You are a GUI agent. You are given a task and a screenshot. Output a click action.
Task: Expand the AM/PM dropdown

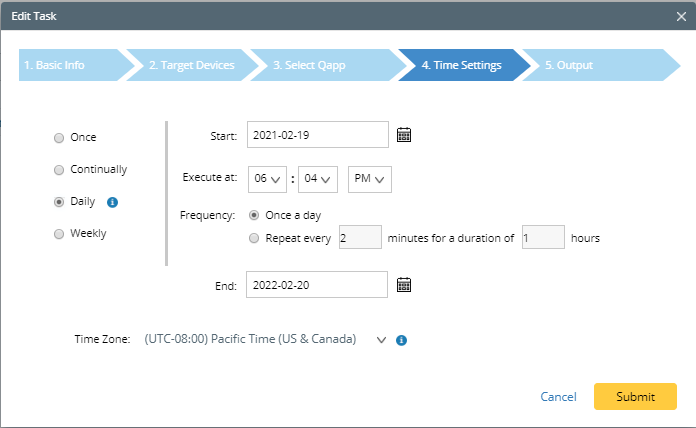click(x=369, y=179)
